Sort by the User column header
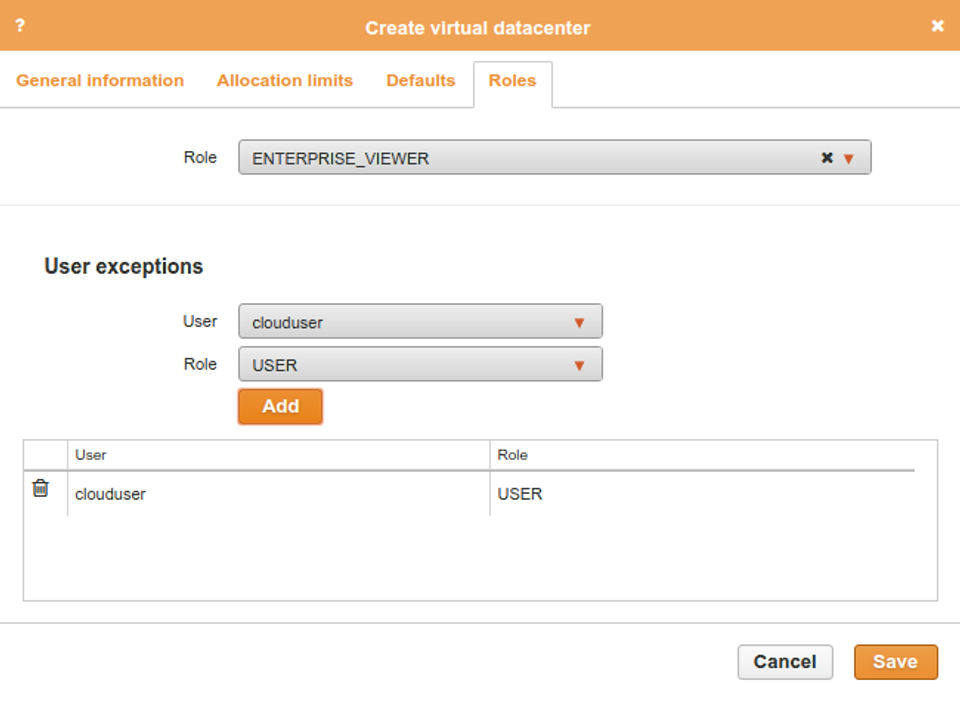 pos(279,455)
